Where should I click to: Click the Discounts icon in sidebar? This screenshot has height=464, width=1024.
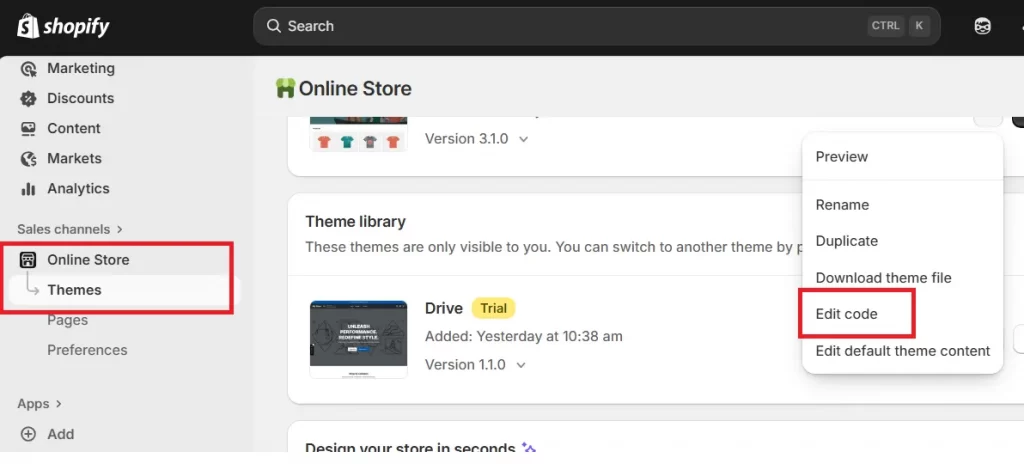28,99
